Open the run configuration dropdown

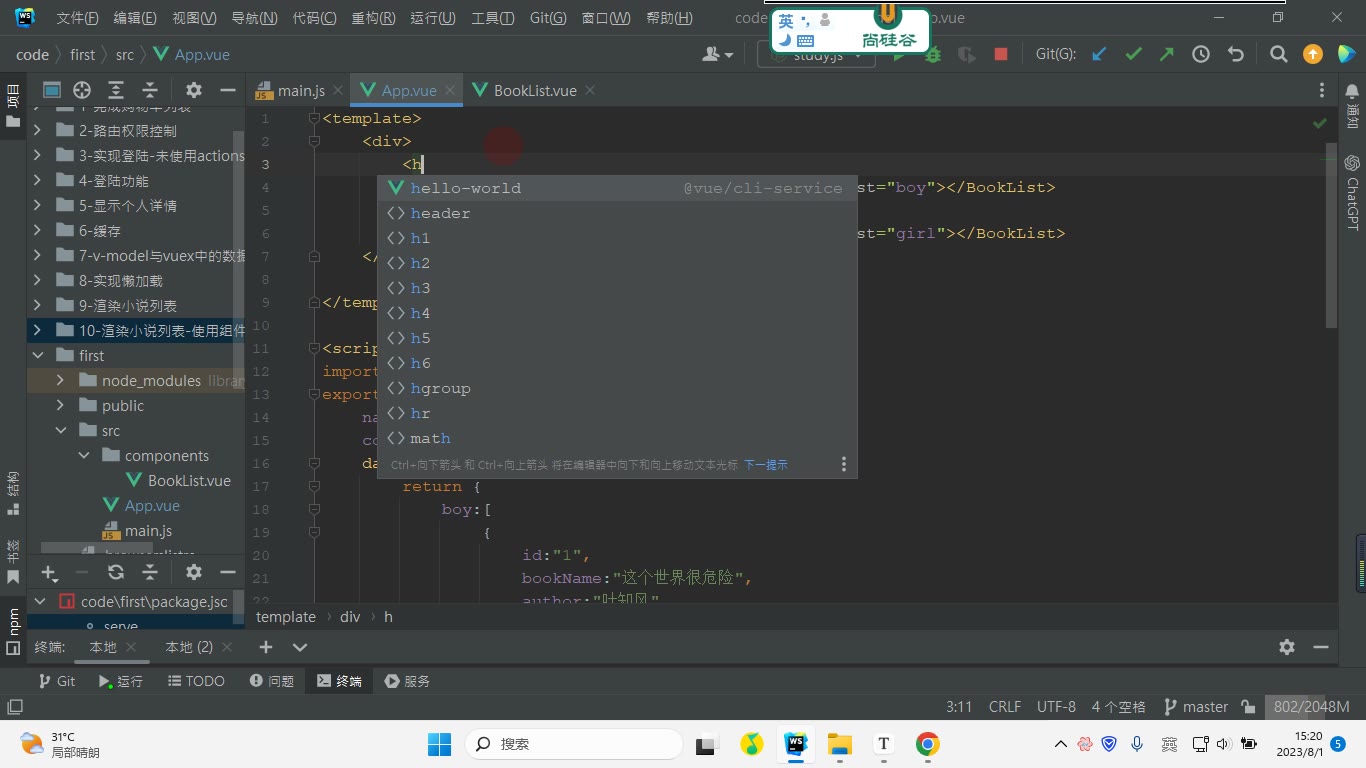coord(816,55)
